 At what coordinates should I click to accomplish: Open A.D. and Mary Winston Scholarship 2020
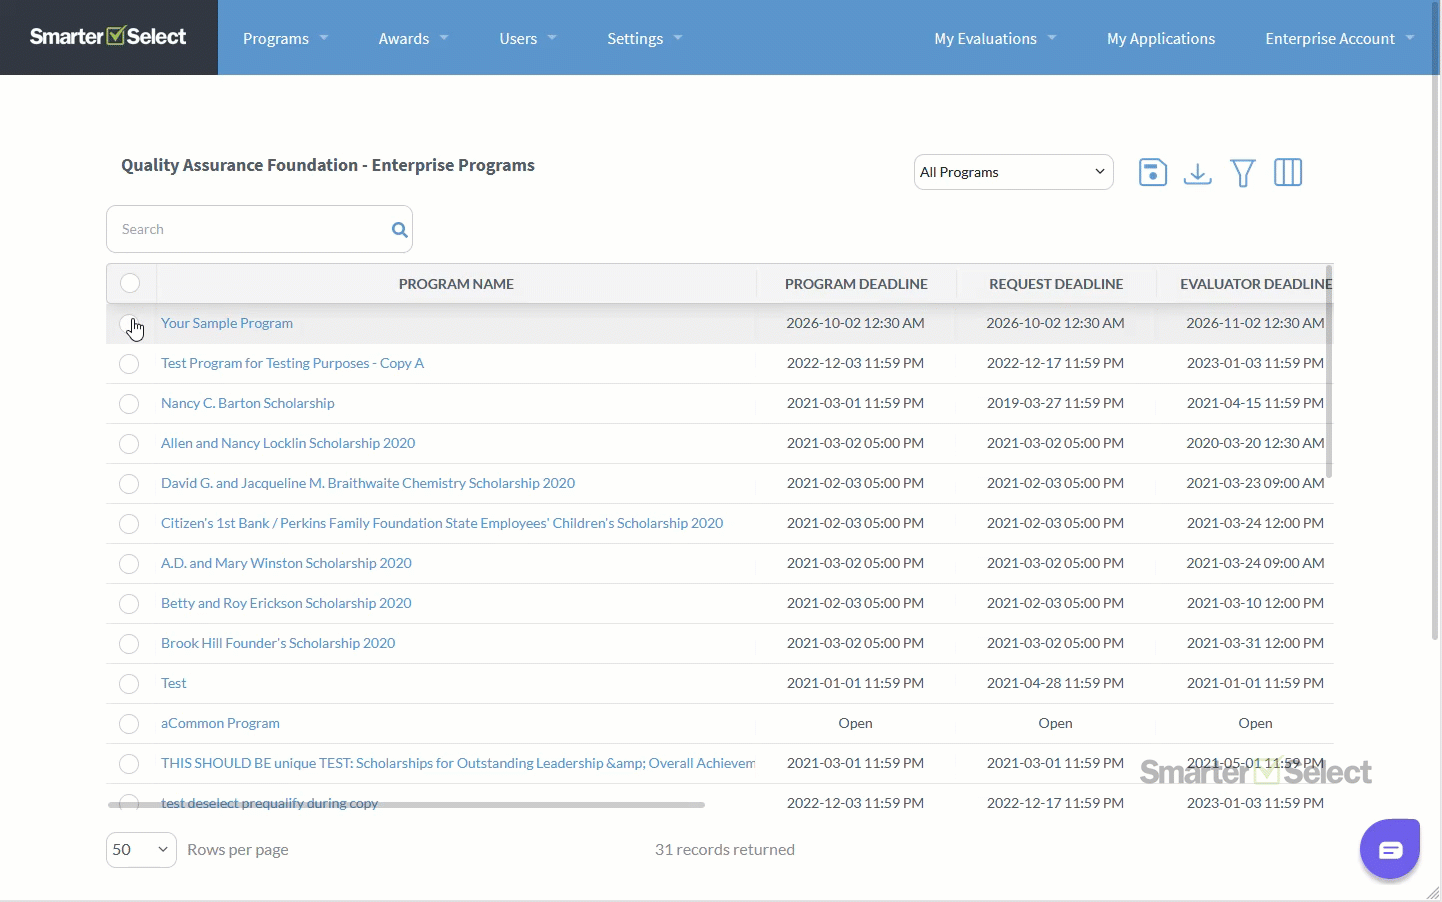tap(286, 563)
